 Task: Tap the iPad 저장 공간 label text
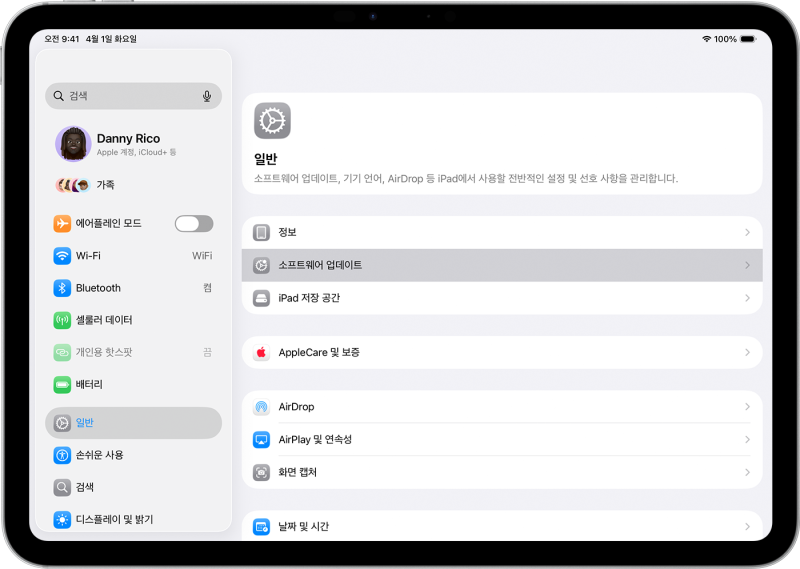pyautogui.click(x=309, y=298)
